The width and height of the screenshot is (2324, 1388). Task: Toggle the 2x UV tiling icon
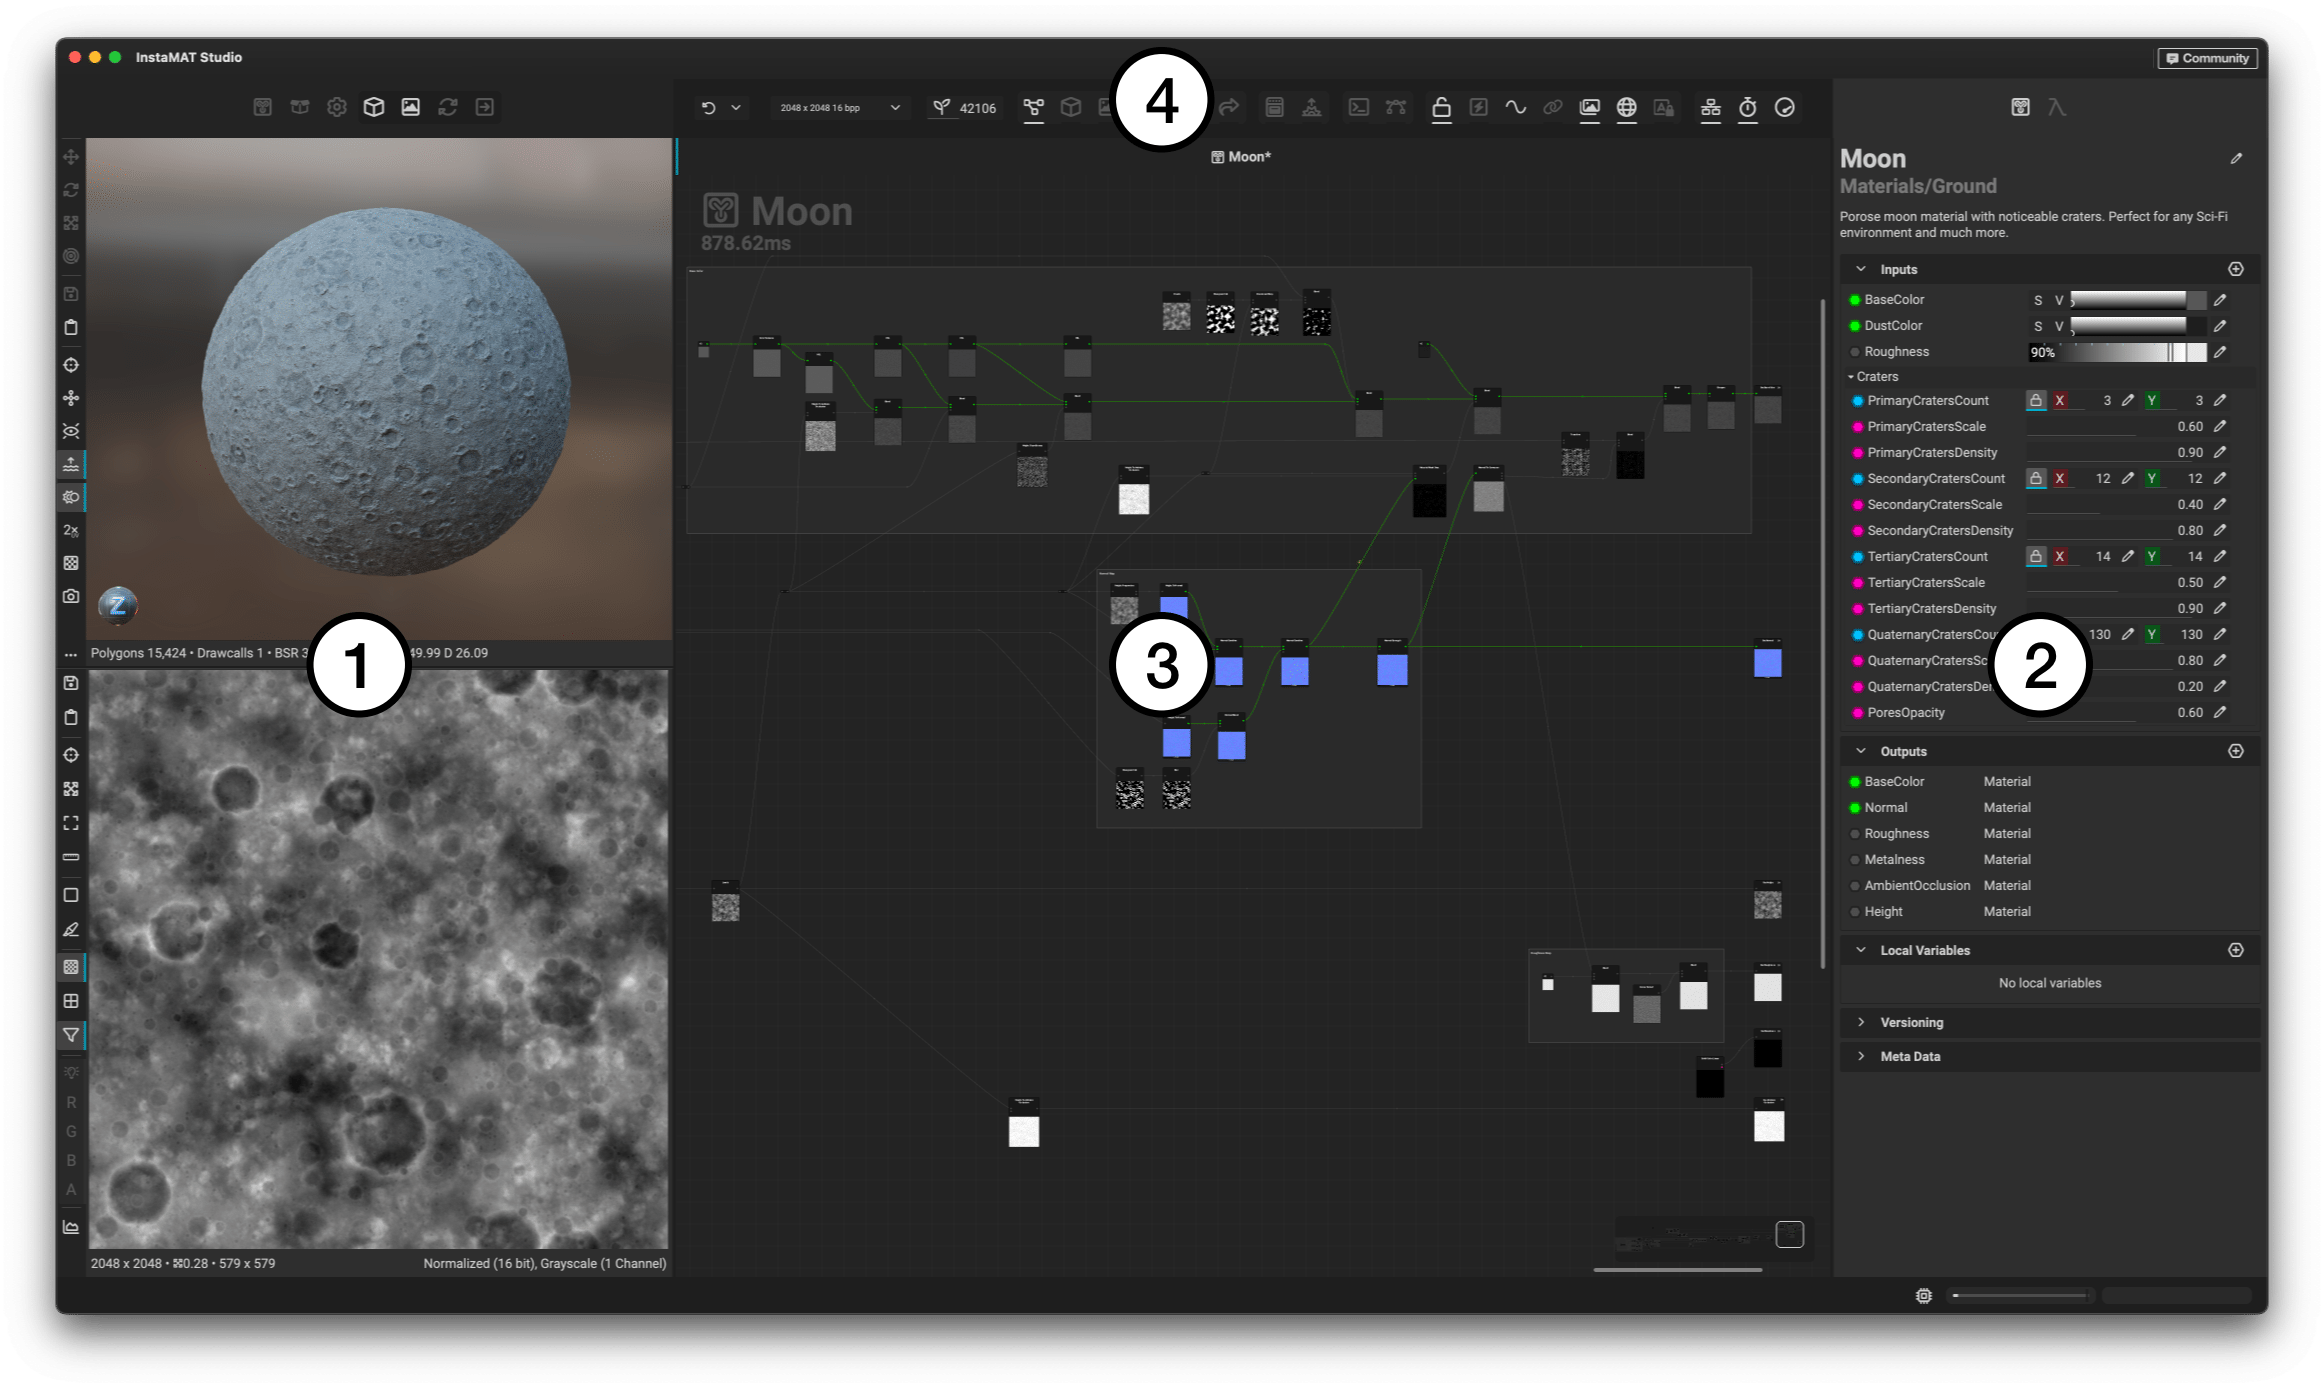71,530
